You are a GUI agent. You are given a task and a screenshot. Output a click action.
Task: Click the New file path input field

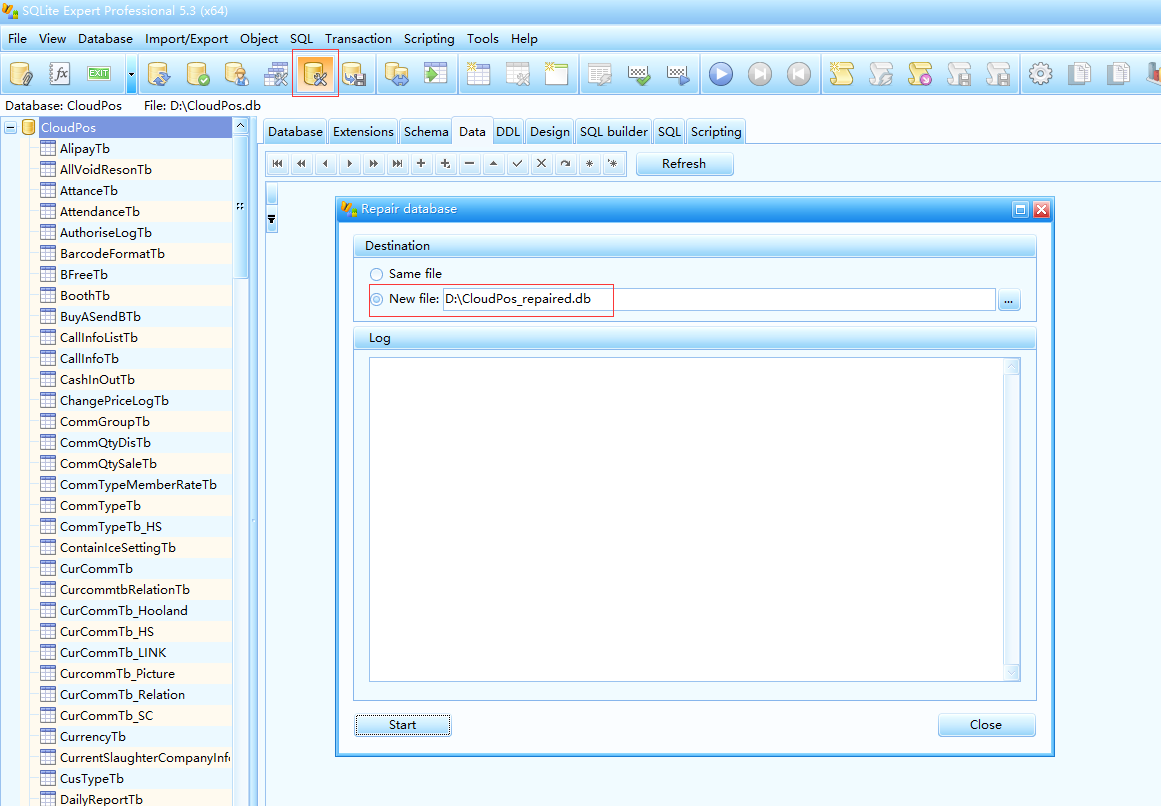(x=718, y=299)
